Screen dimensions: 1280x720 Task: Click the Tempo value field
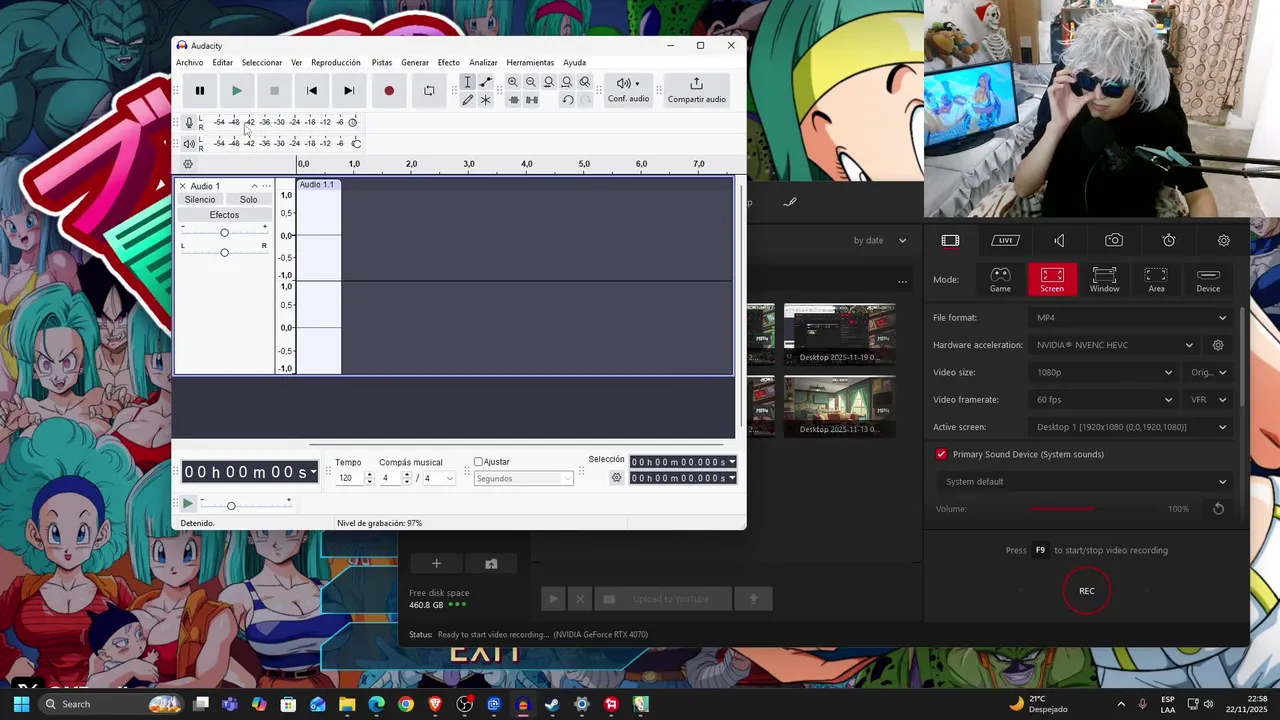coord(348,479)
